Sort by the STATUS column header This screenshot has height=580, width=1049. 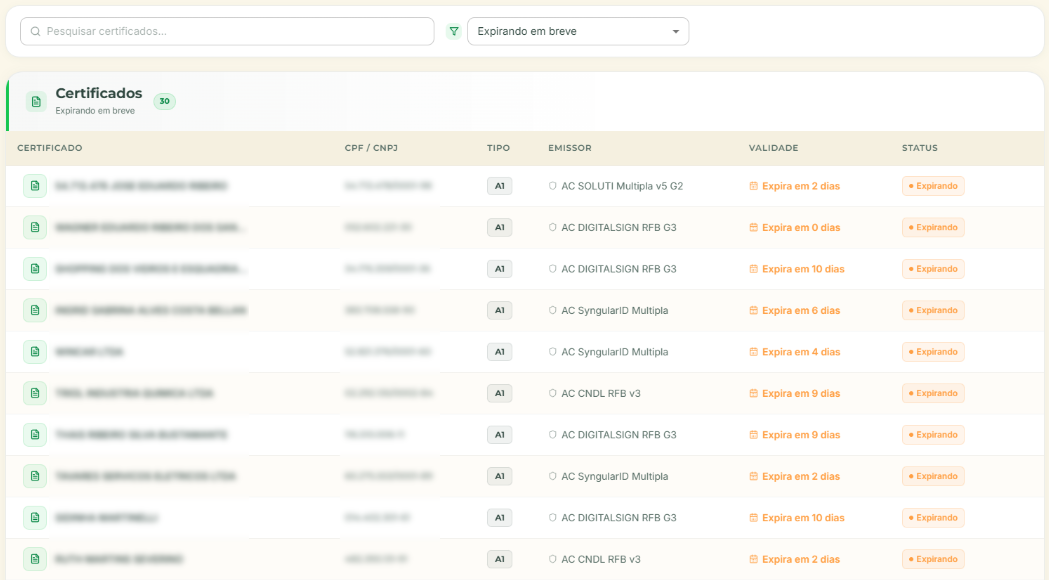tap(920, 148)
